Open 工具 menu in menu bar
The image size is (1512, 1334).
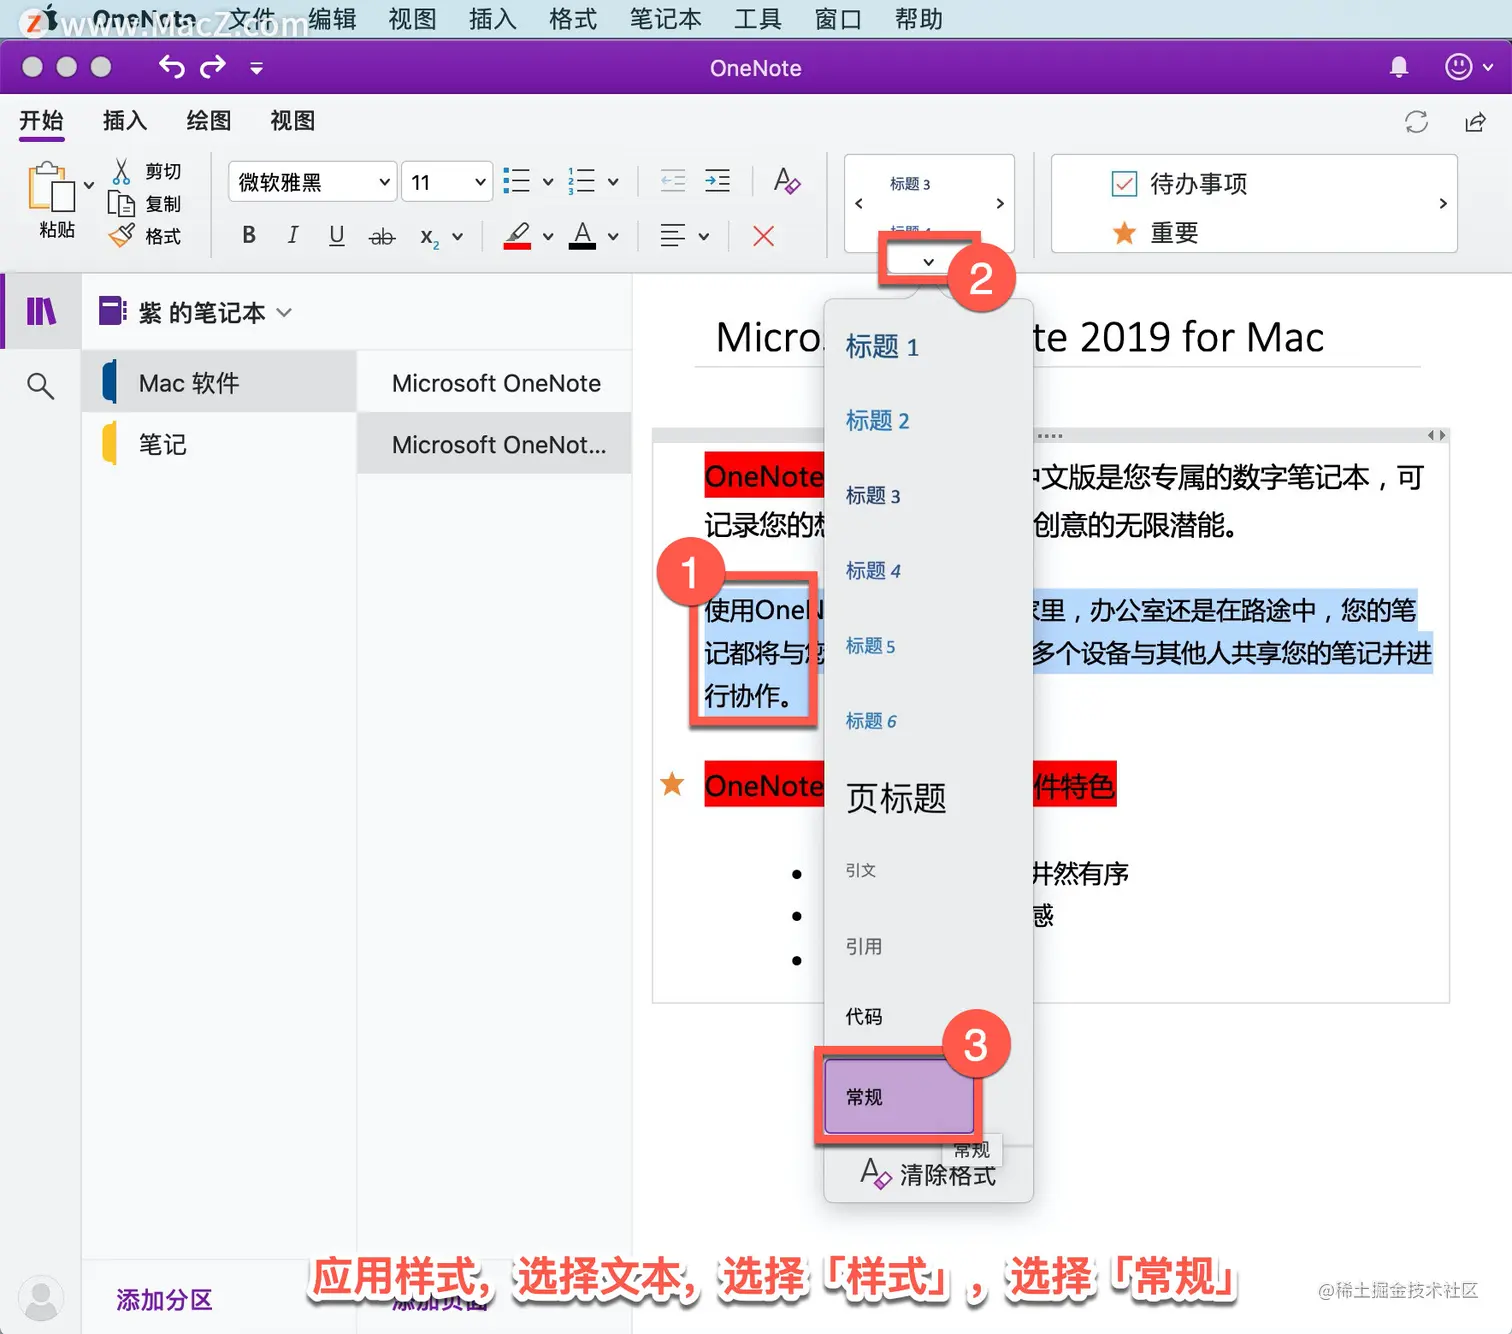[757, 19]
